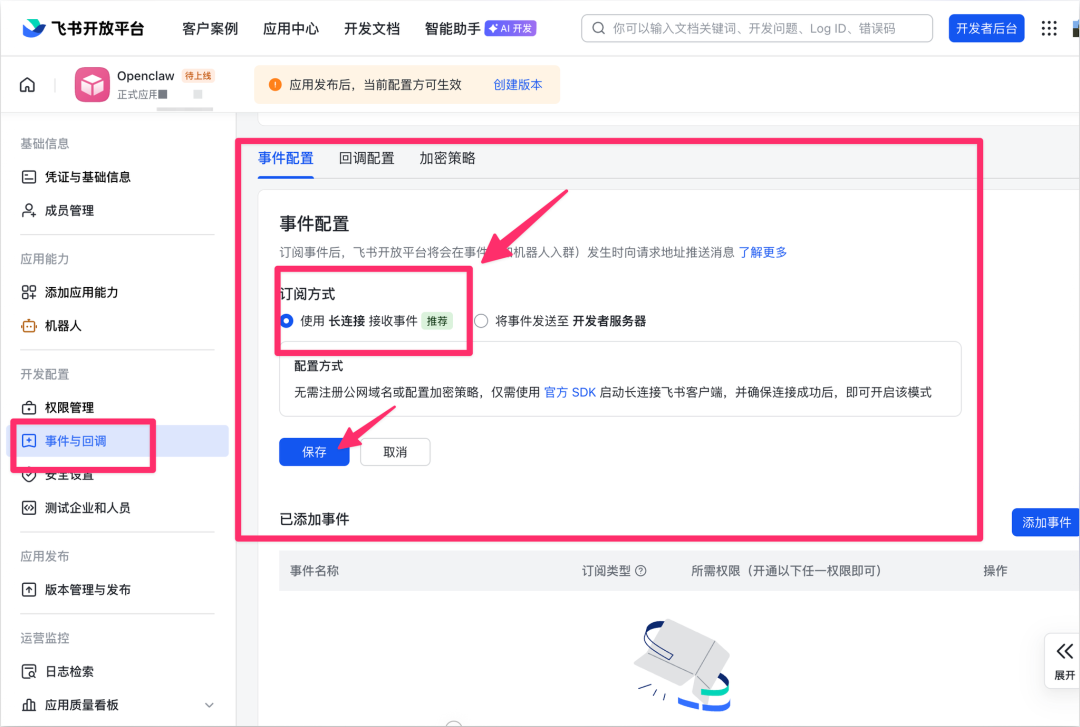This screenshot has height=727, width=1080.
Task: Open 凭证与基础信息 from the sidebar
Action: coord(90,176)
